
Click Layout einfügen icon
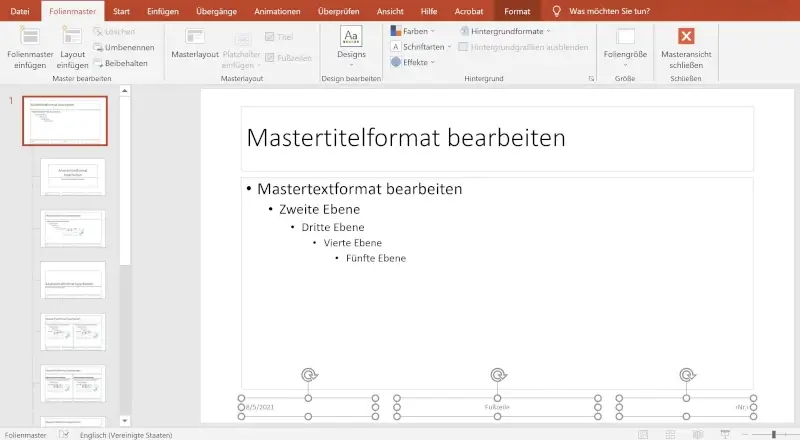click(72, 36)
